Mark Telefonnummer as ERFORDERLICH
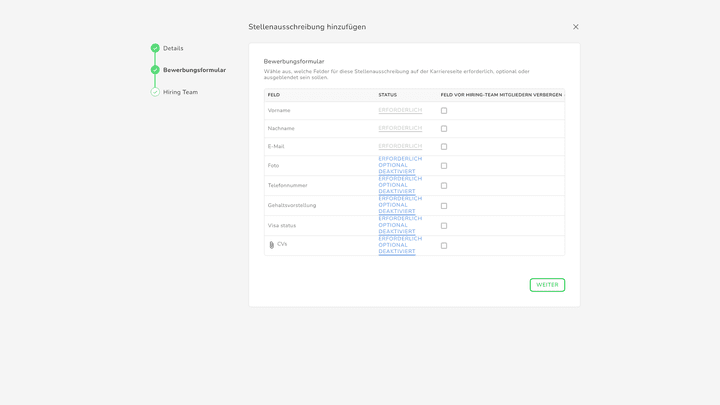The width and height of the screenshot is (720, 405). click(400, 179)
